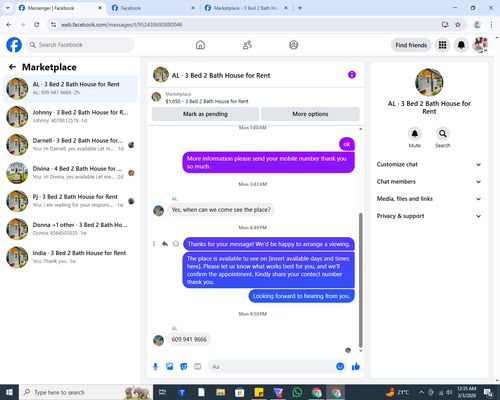500x400 pixels.
Task: Open emoji picker in message box
Action: pyautogui.click(x=340, y=366)
